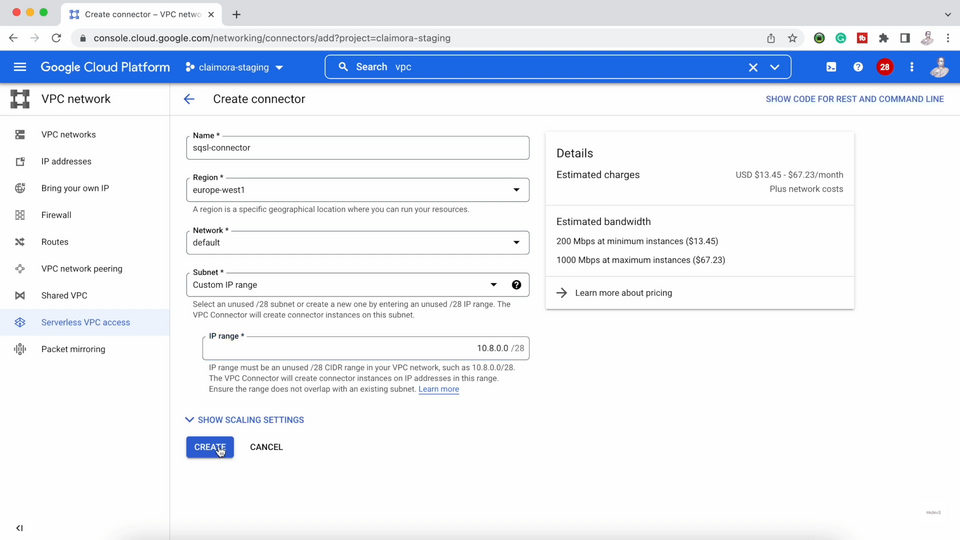The width and height of the screenshot is (960, 540).
Task: Close the Create connector browser tab
Action: click(x=211, y=14)
